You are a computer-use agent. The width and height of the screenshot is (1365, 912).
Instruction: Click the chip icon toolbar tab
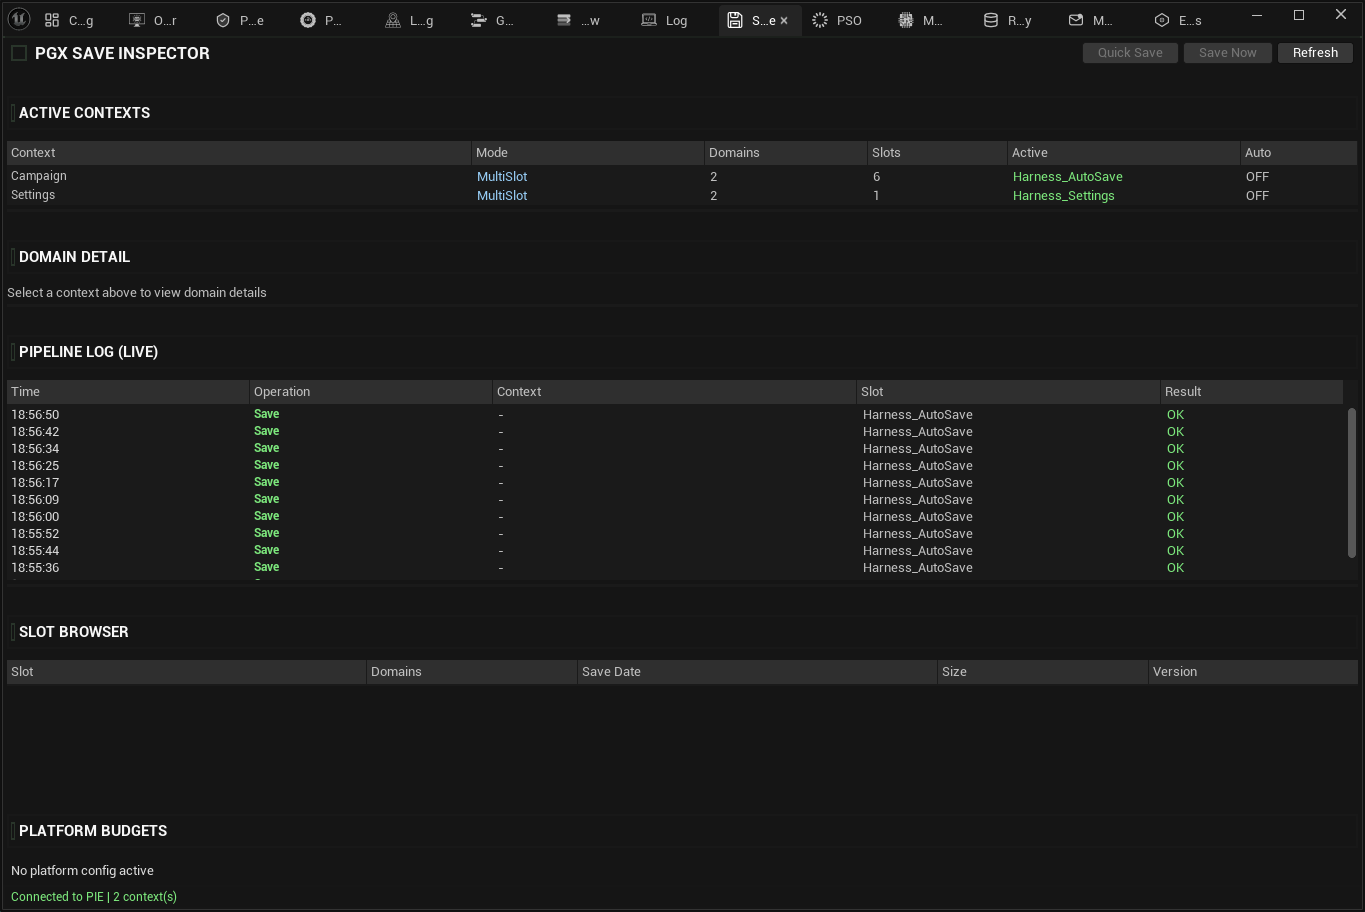tap(905, 19)
